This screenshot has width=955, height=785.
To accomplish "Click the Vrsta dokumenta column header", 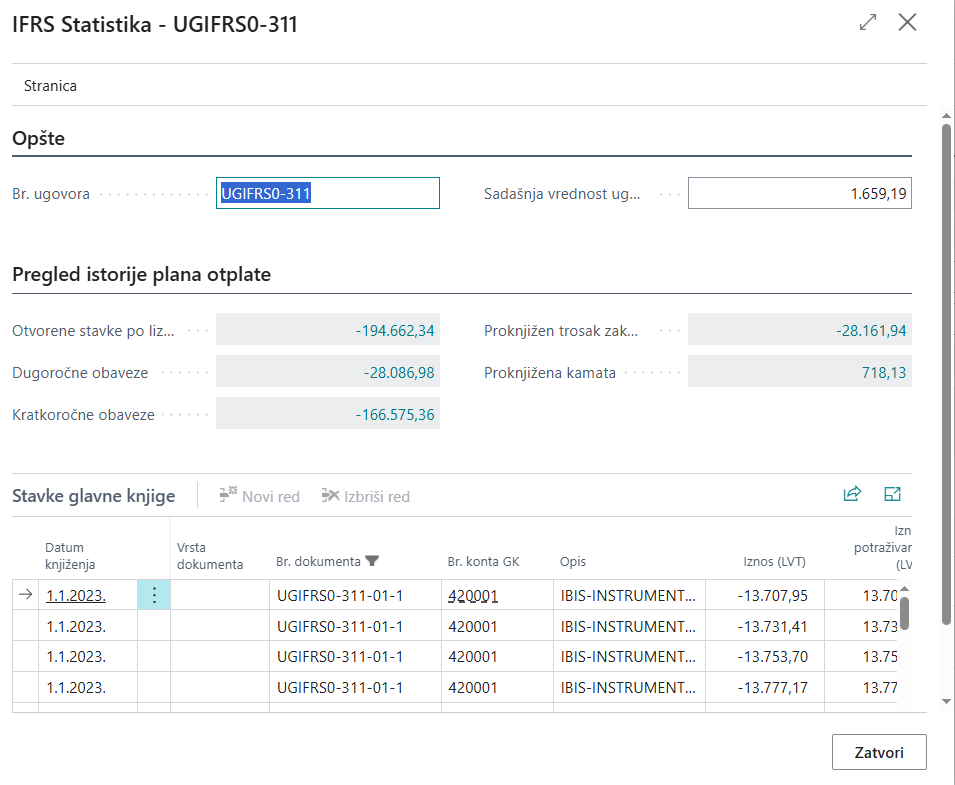I will (210, 555).
